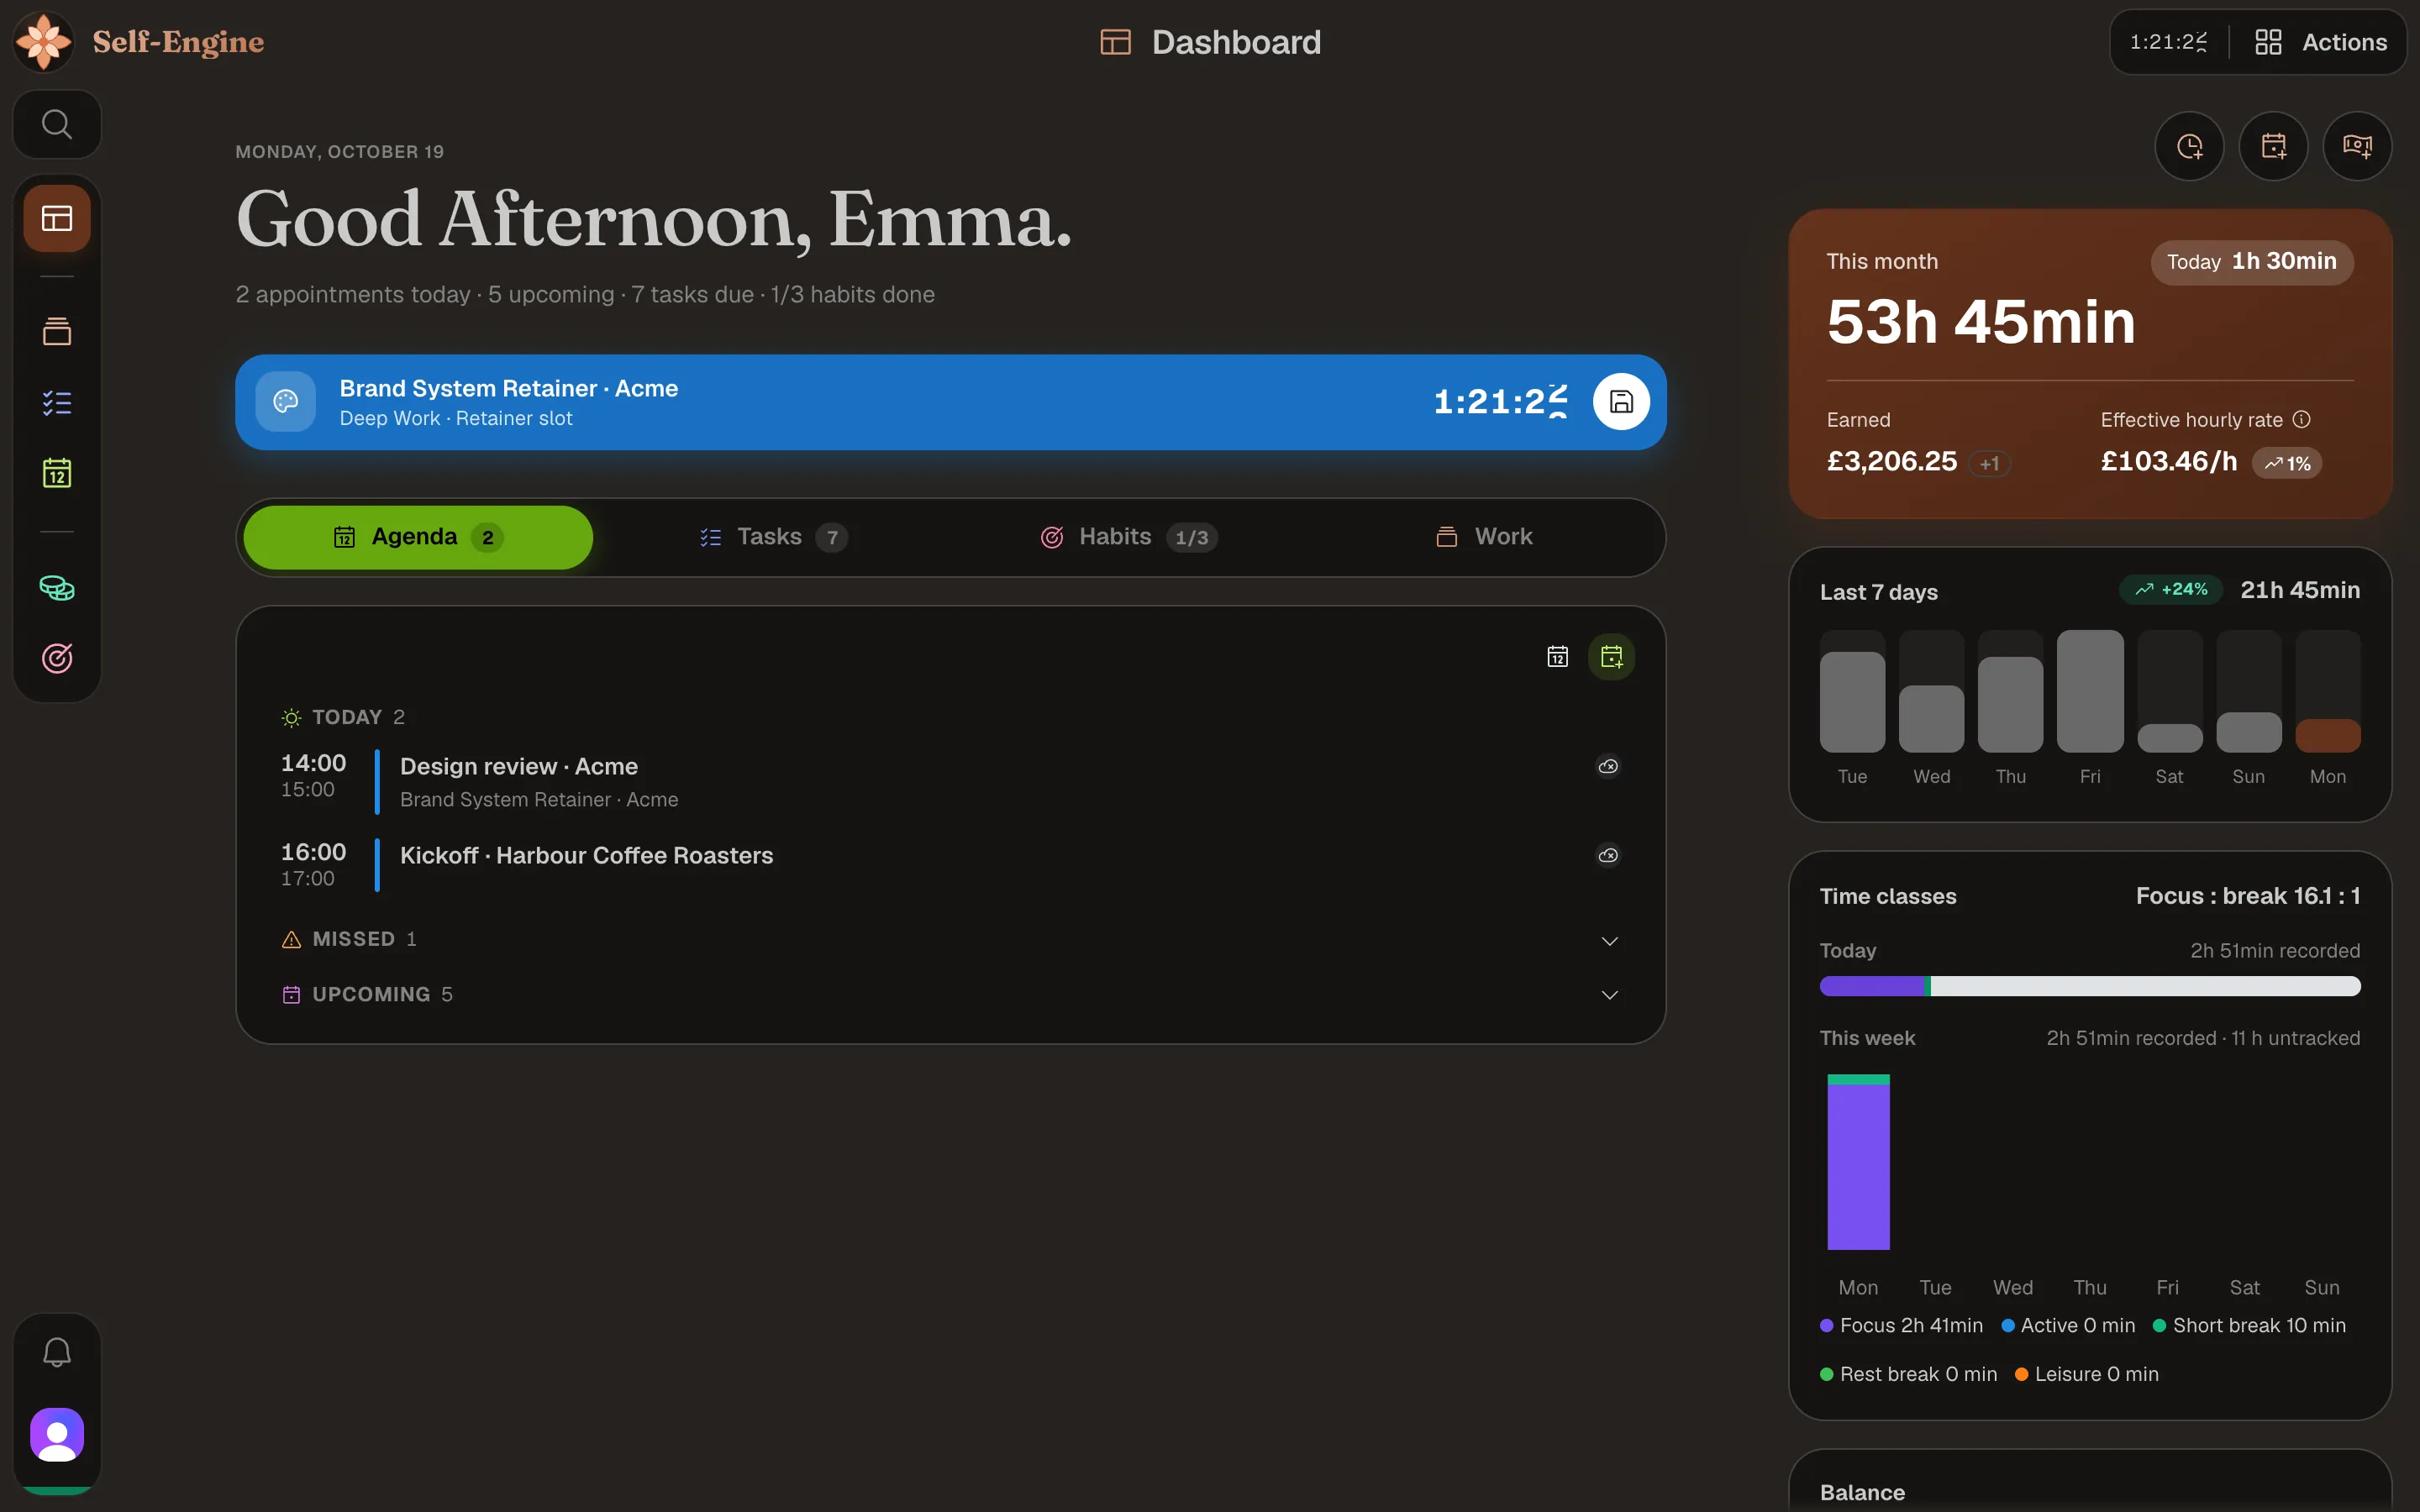Screen dimensions: 2420x1512
Task: Click the add income banknote icon
Action: 2358,146
